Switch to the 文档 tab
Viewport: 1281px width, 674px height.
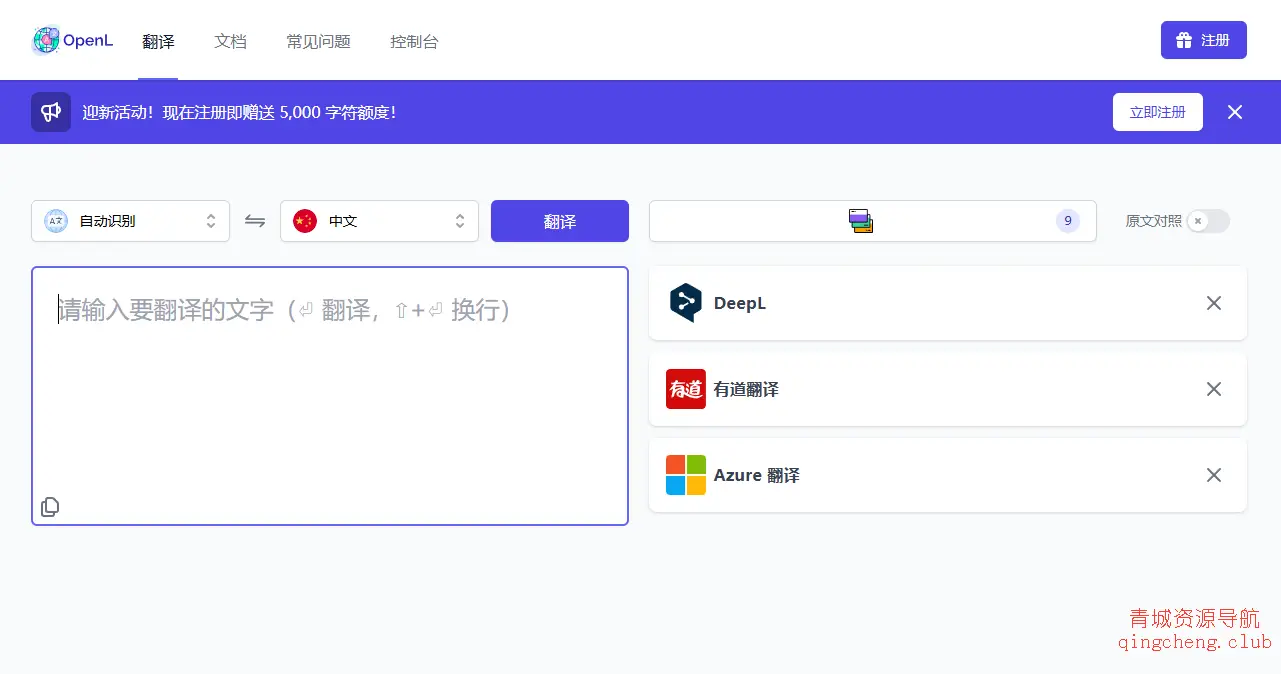[230, 41]
